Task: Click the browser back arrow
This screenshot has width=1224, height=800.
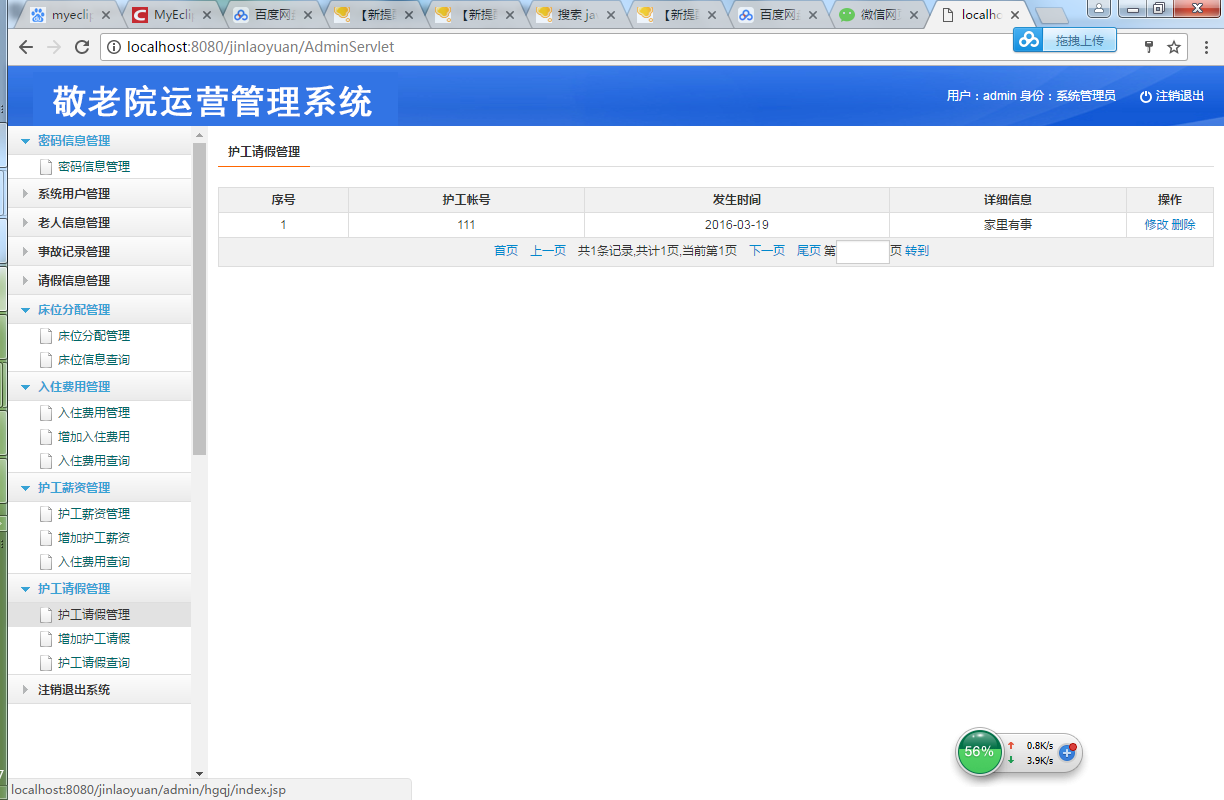Action: [25, 47]
